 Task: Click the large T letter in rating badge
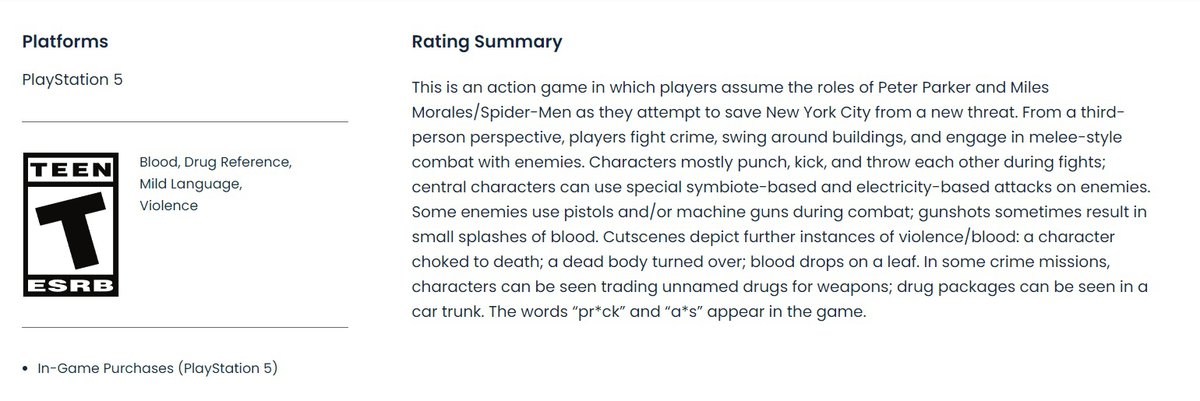coord(70,227)
